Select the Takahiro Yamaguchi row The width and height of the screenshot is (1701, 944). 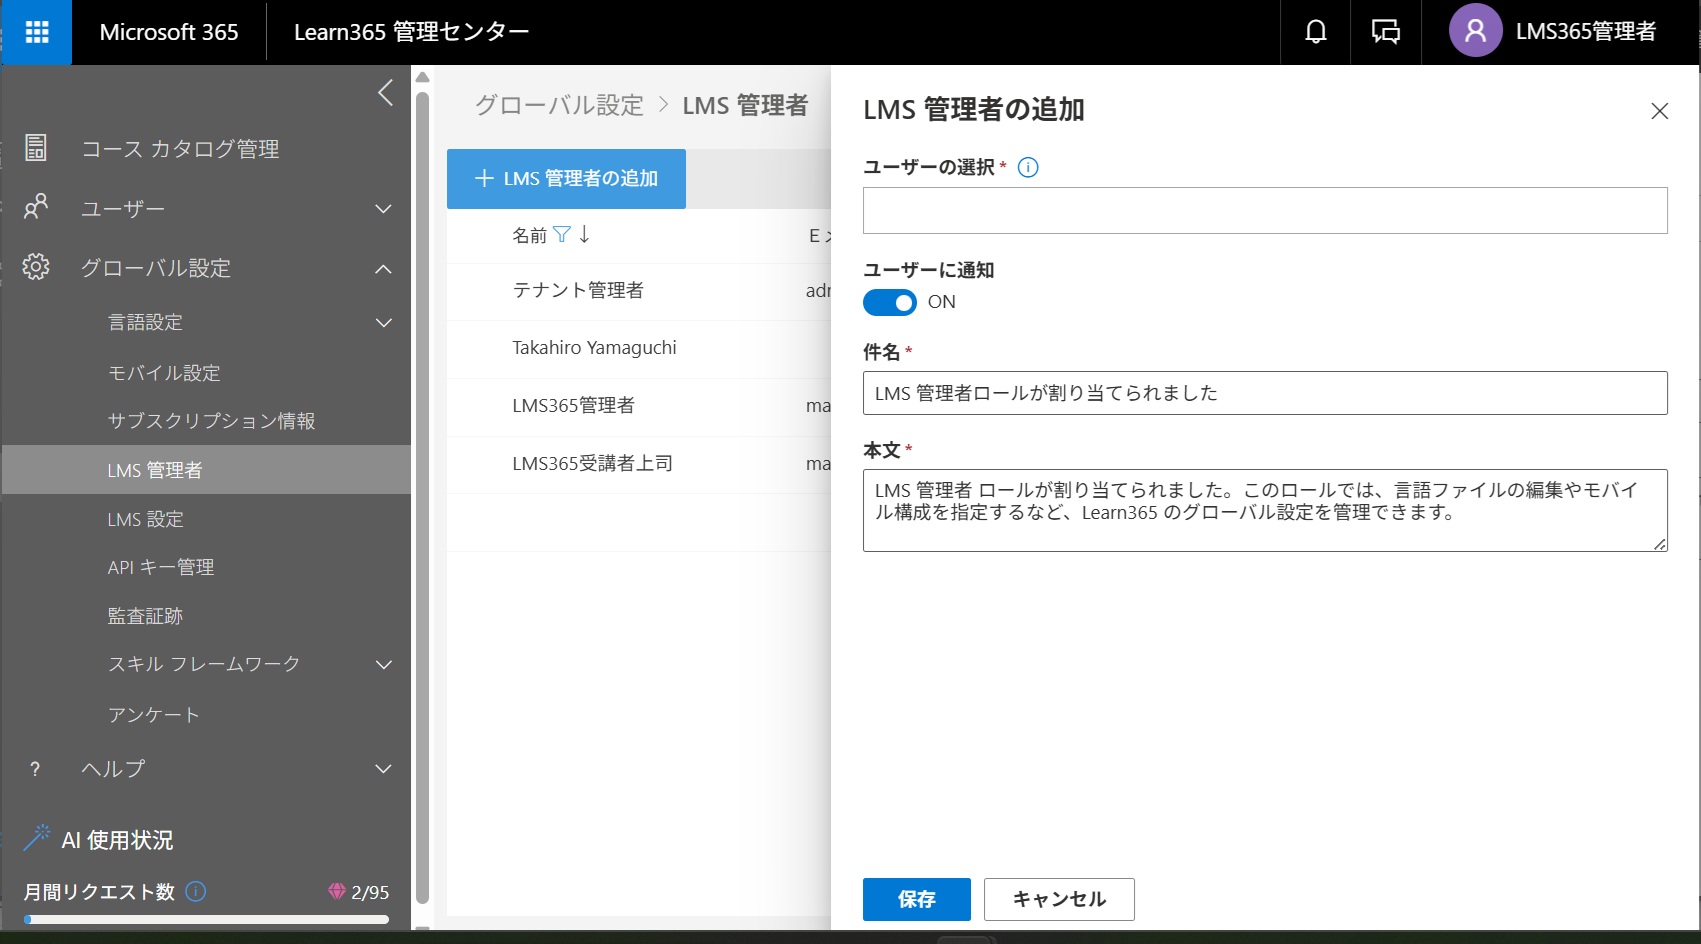click(639, 349)
